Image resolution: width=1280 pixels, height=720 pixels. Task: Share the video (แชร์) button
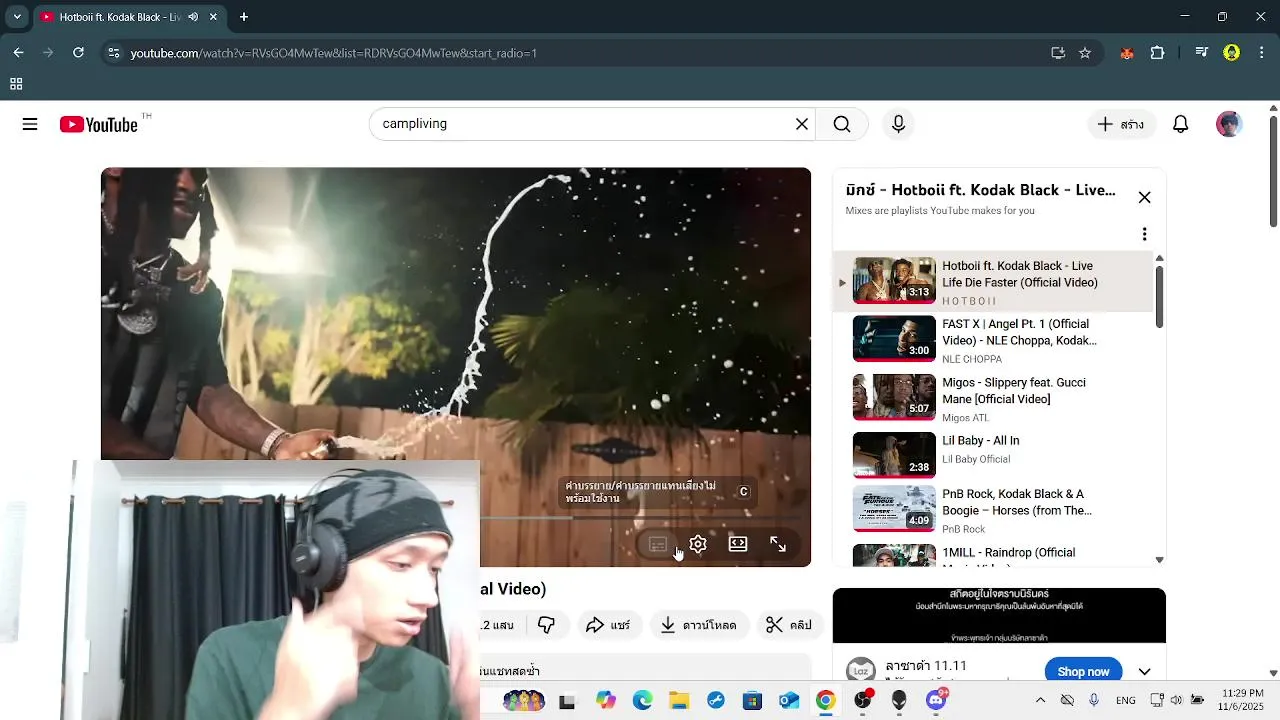(607, 625)
